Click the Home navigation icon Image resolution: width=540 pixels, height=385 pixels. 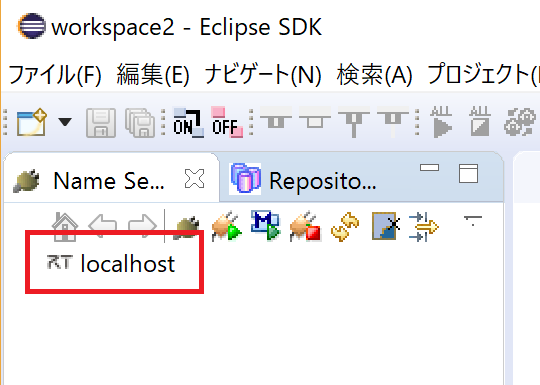pos(65,226)
